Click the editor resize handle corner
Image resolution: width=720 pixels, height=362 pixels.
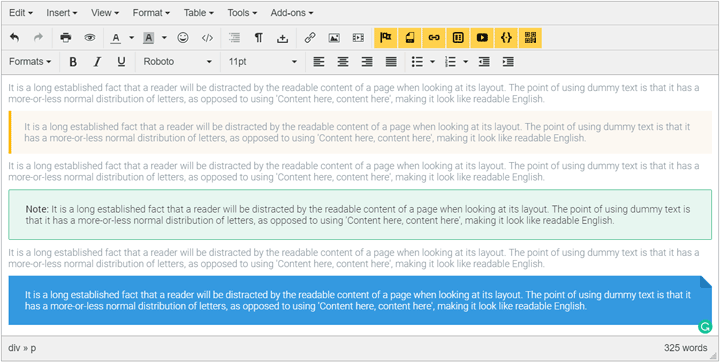713,356
